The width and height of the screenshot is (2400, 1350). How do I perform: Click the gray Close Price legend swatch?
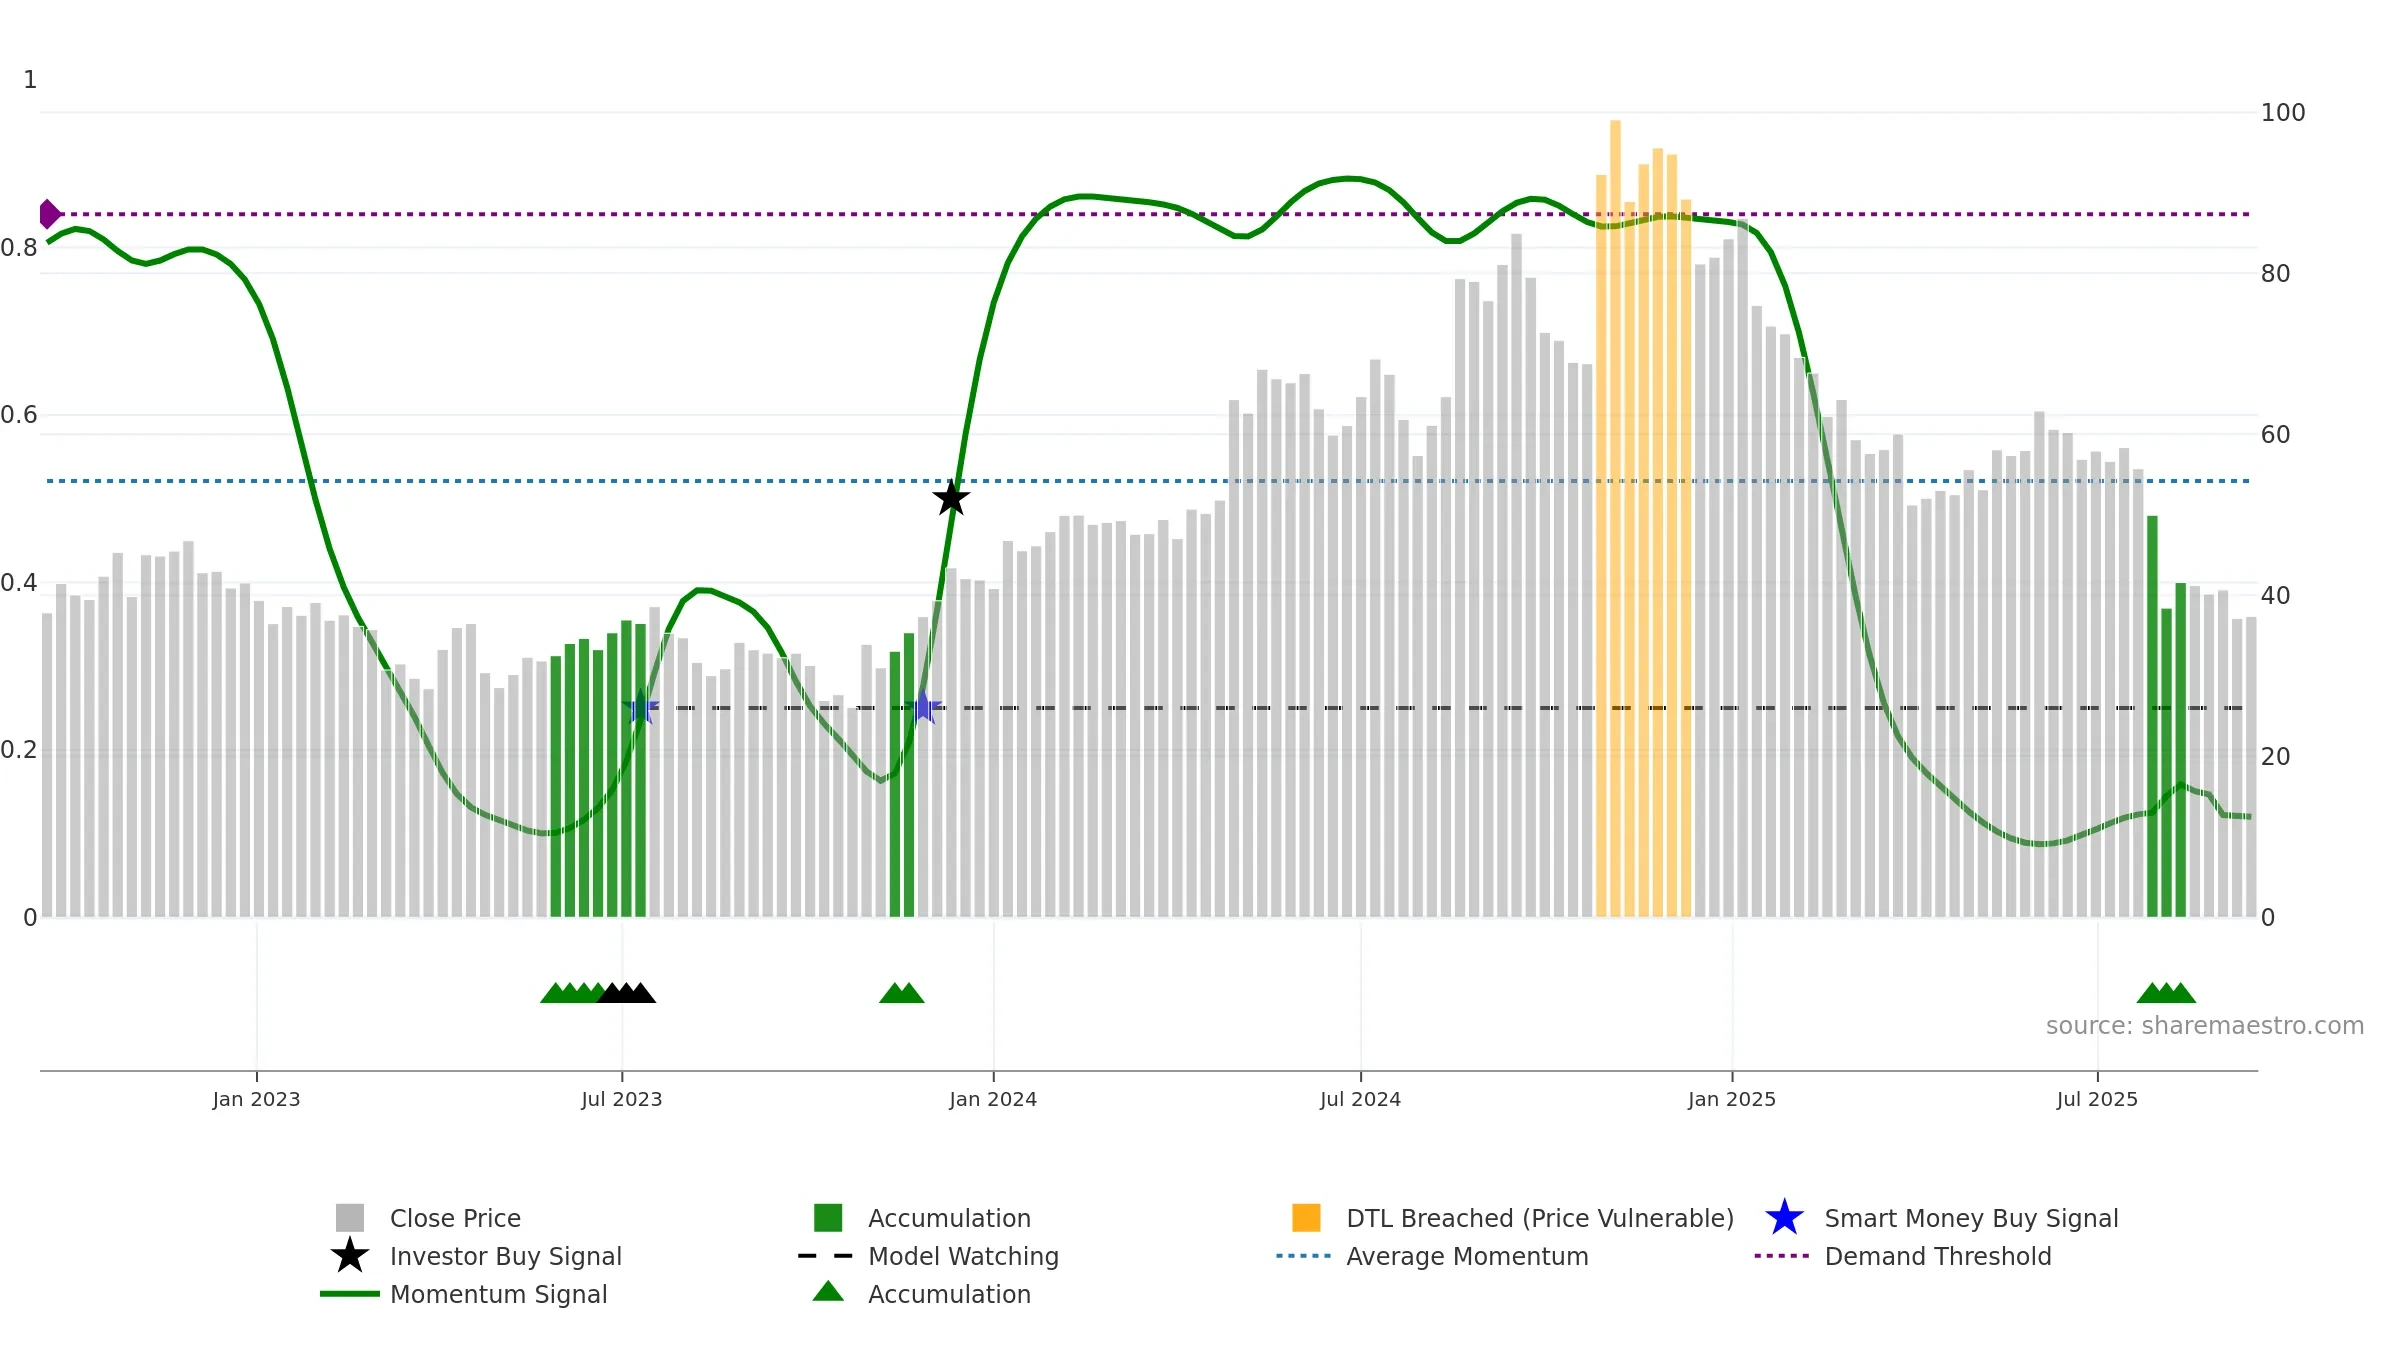350,1218
